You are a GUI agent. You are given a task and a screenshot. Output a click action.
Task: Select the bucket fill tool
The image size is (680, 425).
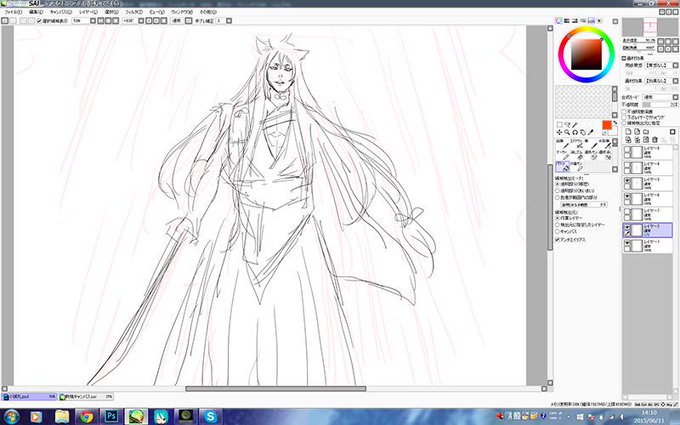(562, 167)
